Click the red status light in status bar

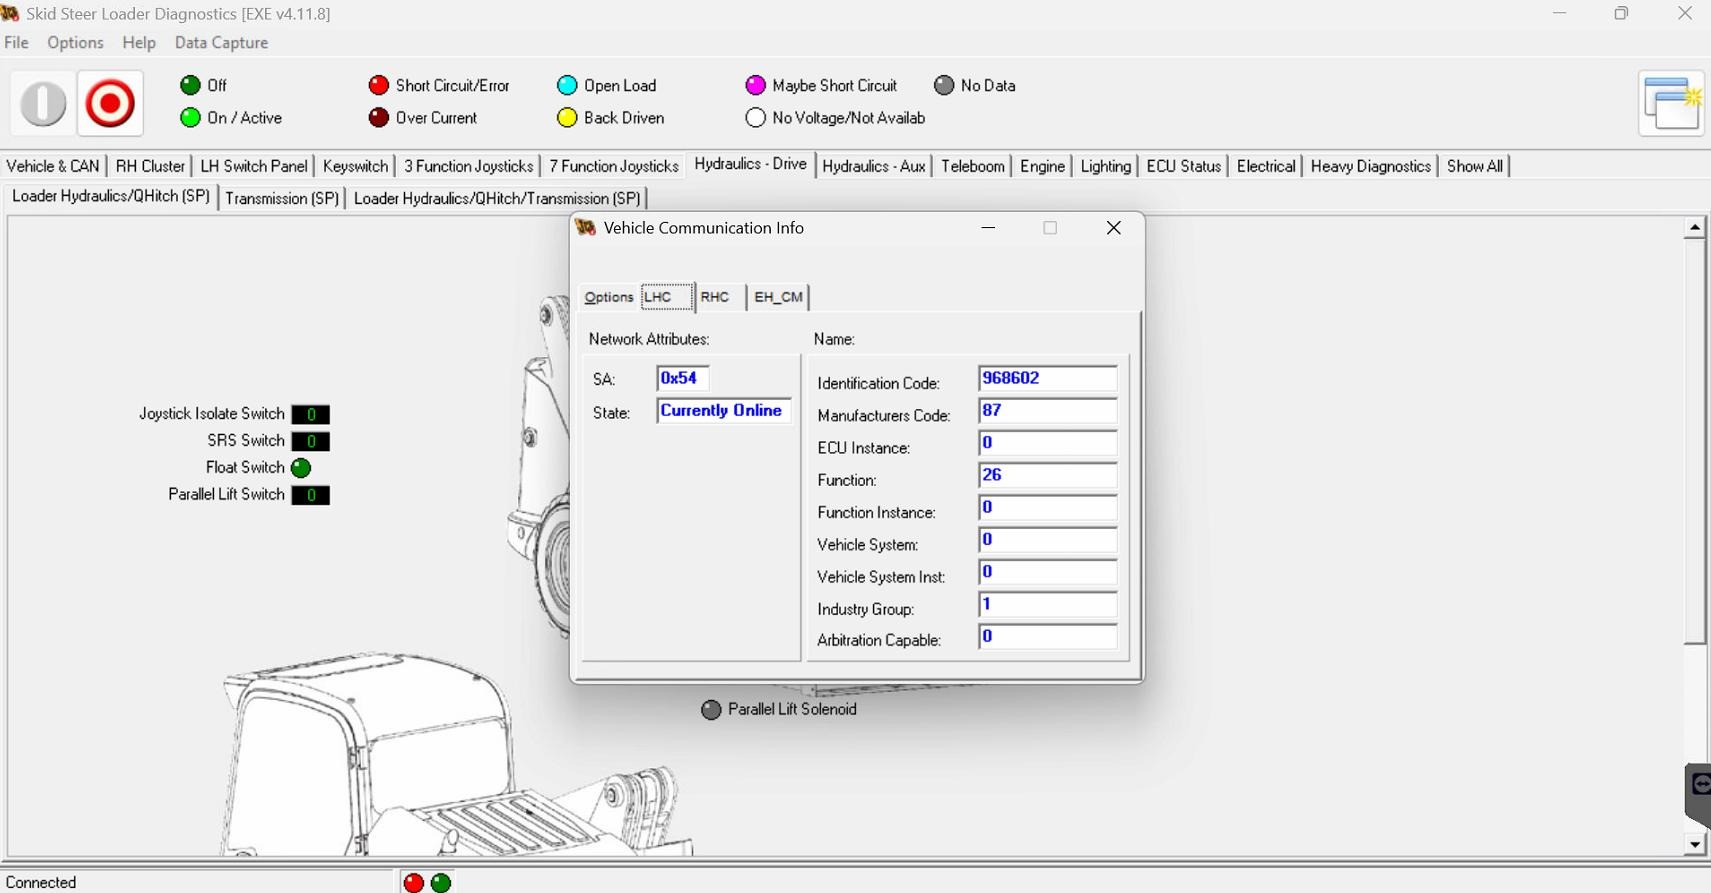pyautogui.click(x=413, y=882)
